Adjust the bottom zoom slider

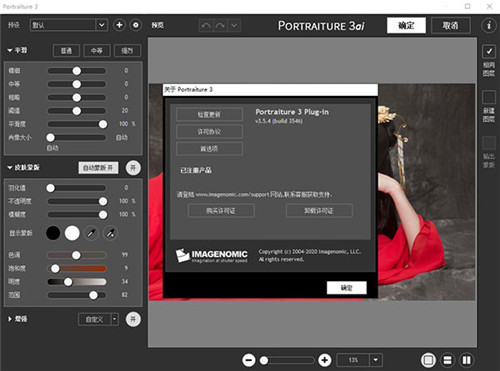pyautogui.click(x=287, y=360)
